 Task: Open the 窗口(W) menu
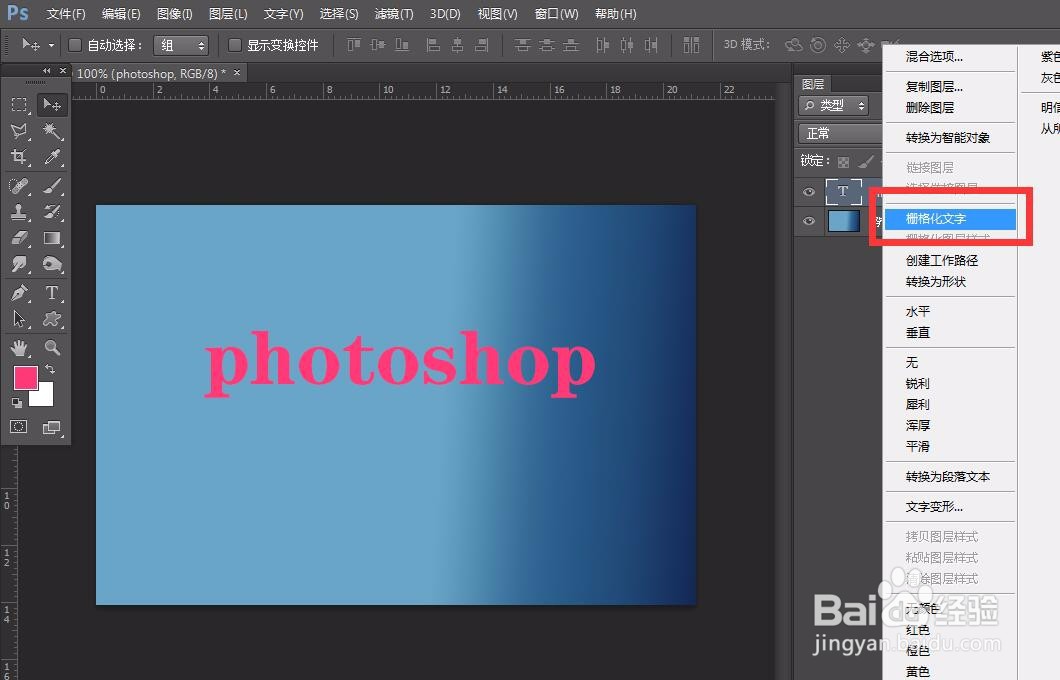(556, 14)
